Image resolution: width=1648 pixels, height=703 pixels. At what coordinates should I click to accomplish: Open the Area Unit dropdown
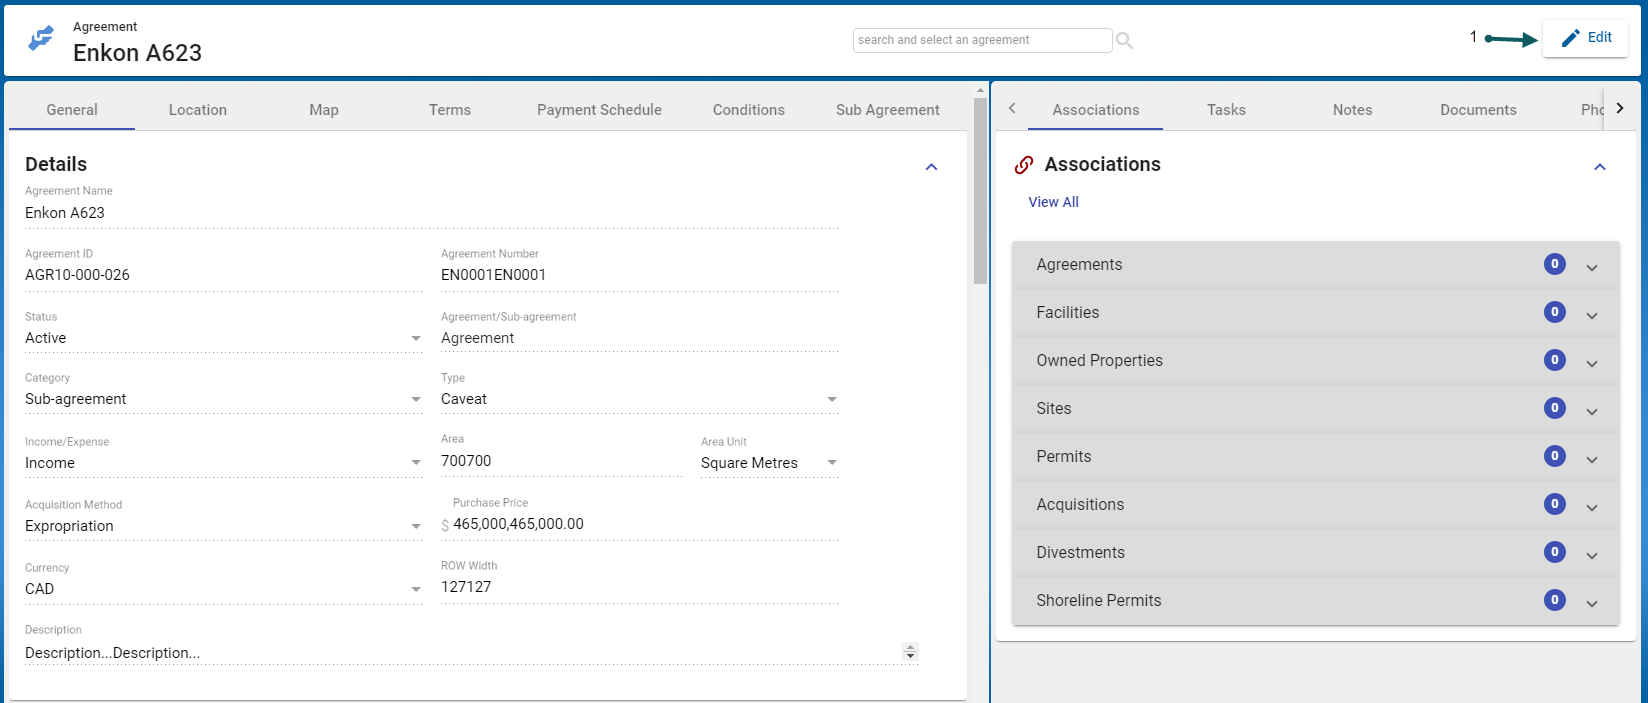[832, 463]
